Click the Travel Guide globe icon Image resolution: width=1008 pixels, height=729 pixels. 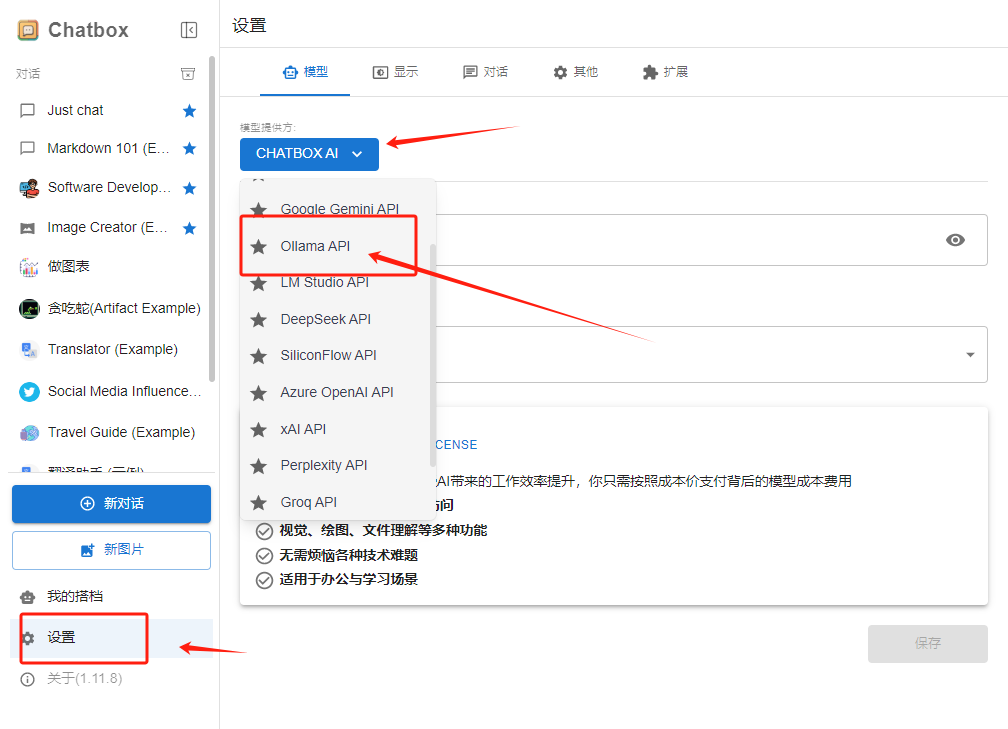point(29,433)
